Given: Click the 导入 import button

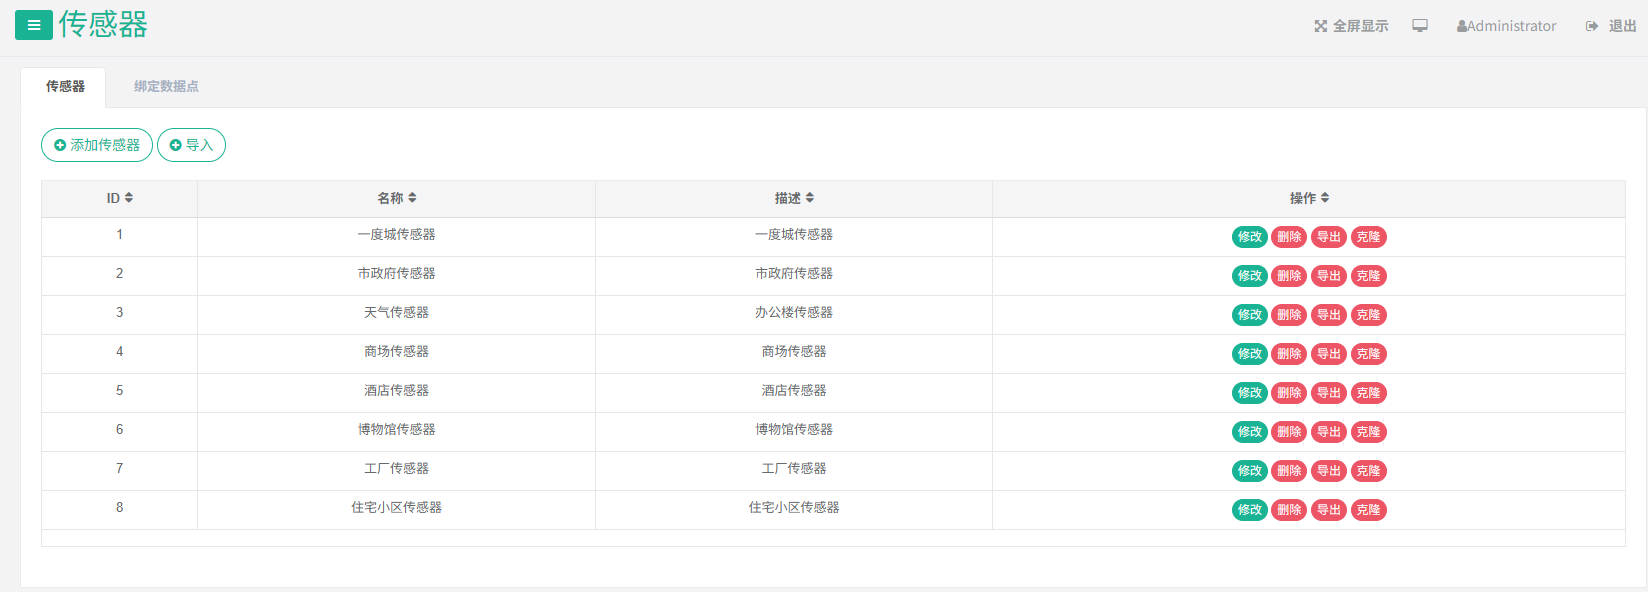Looking at the screenshot, I should point(191,145).
